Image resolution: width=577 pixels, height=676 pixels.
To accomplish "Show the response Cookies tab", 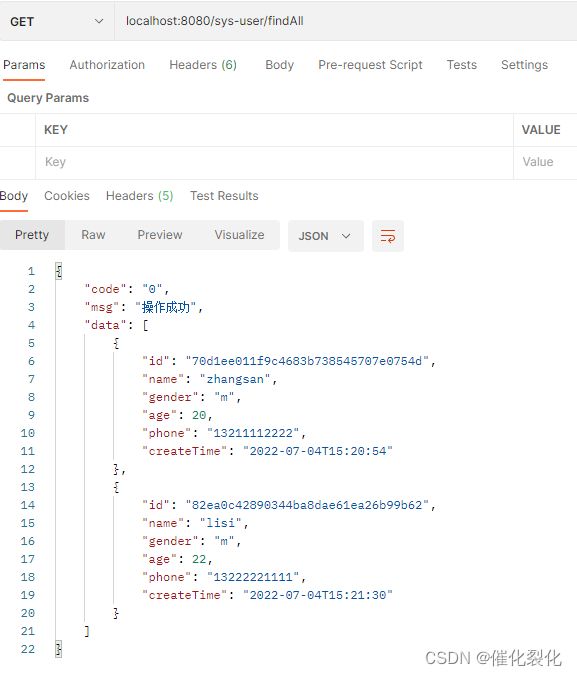I will pyautogui.click(x=67, y=196).
